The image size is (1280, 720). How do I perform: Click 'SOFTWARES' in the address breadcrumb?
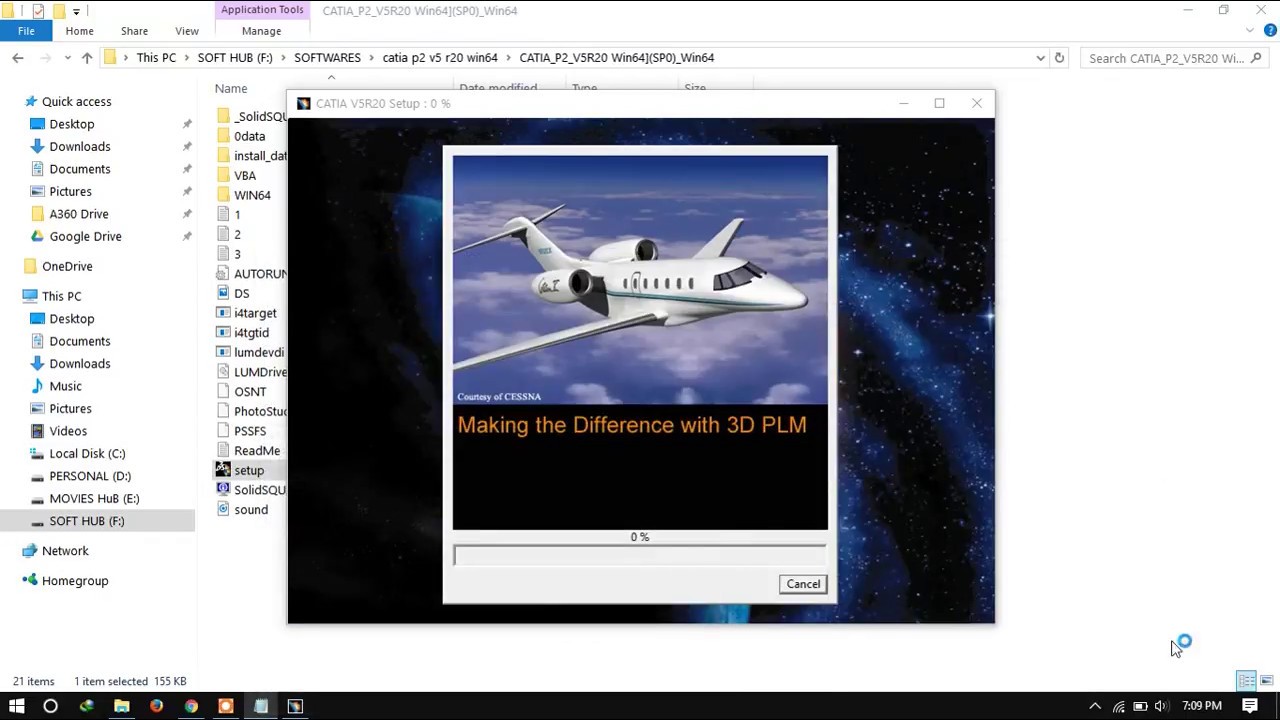(x=327, y=58)
